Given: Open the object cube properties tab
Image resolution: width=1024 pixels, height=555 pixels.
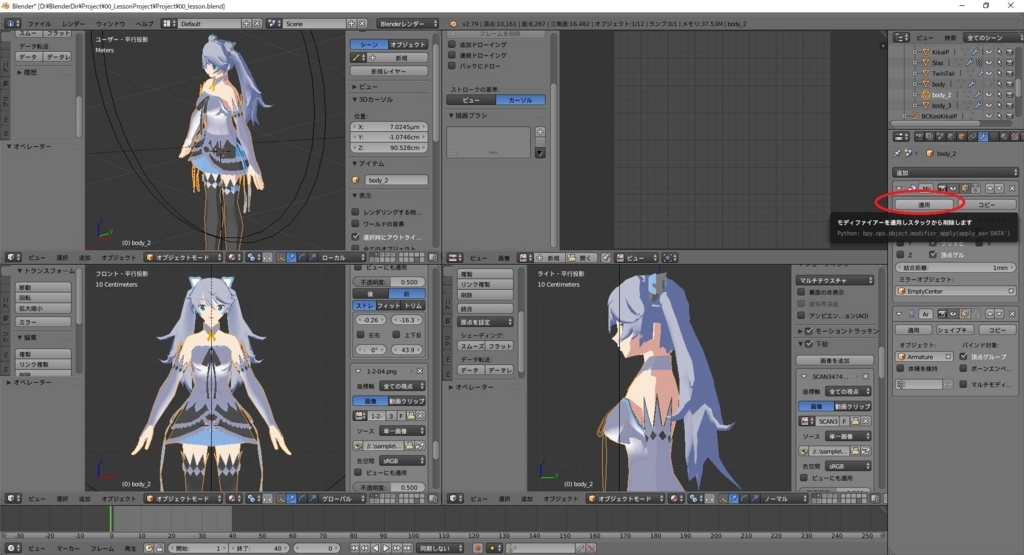Looking at the screenshot, I should (x=962, y=136).
